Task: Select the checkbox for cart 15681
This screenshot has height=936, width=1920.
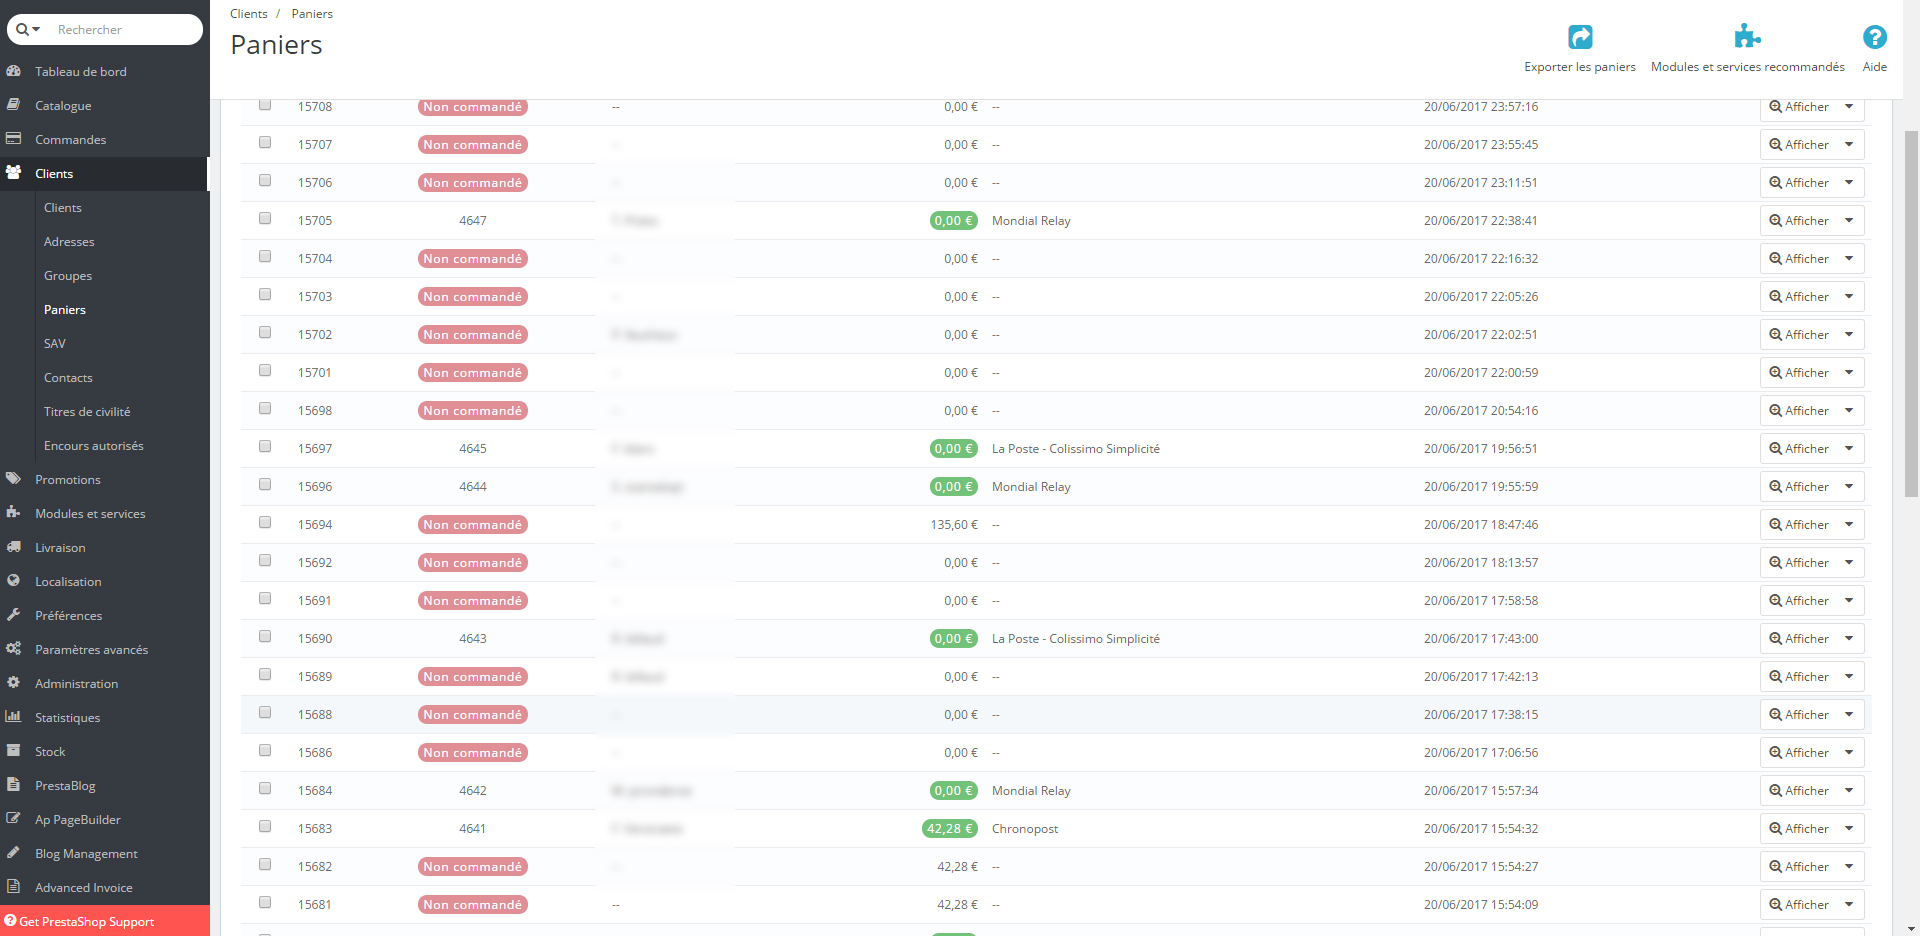Action: coord(265,903)
